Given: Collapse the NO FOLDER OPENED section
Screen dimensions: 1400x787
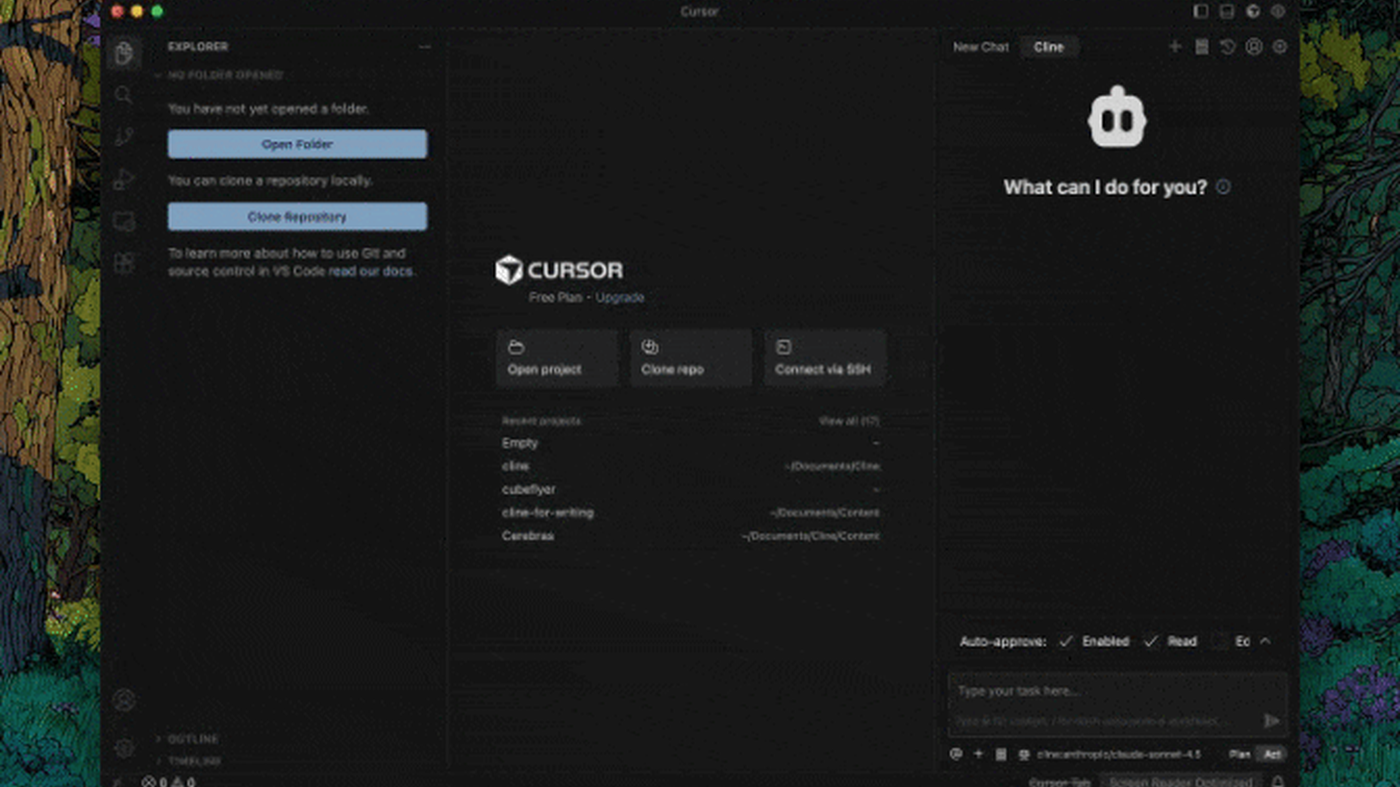Looking at the screenshot, I should [220, 75].
